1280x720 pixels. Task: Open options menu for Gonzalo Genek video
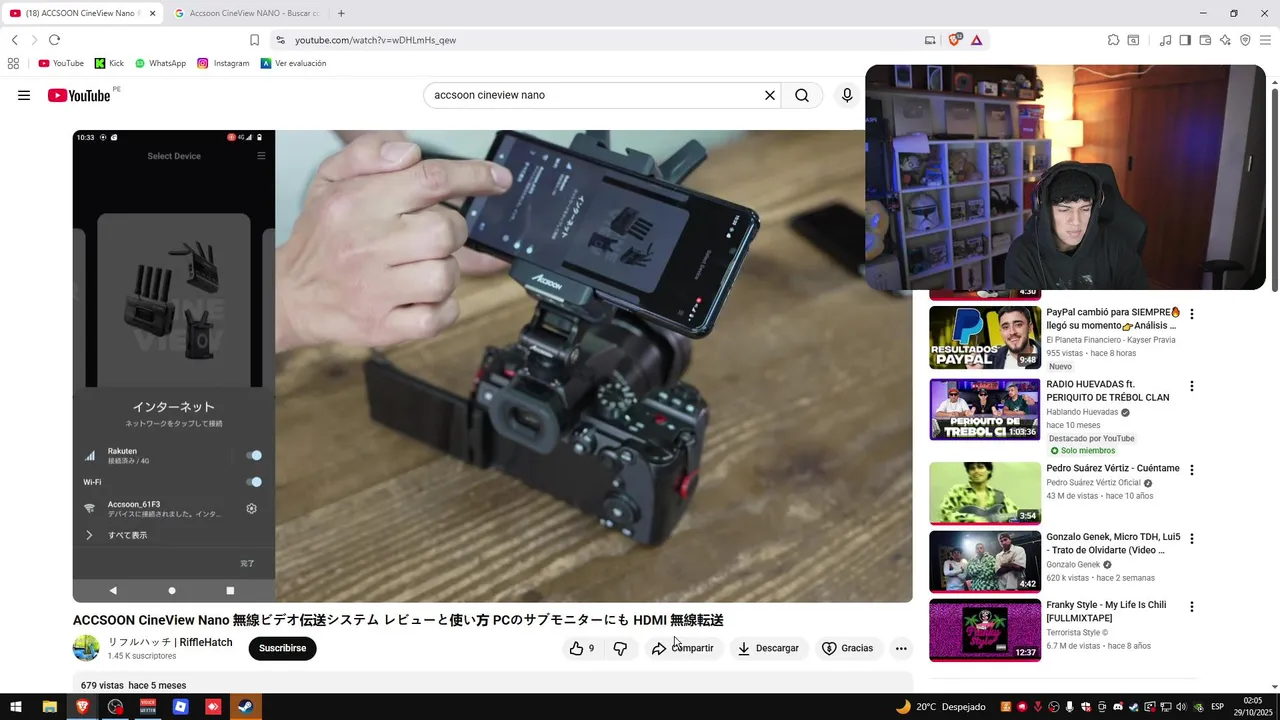[x=1191, y=538]
